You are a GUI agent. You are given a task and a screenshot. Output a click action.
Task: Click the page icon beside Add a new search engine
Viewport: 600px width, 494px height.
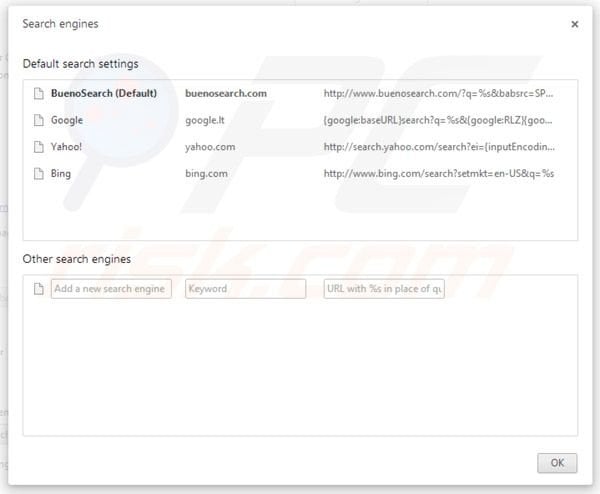[39, 289]
